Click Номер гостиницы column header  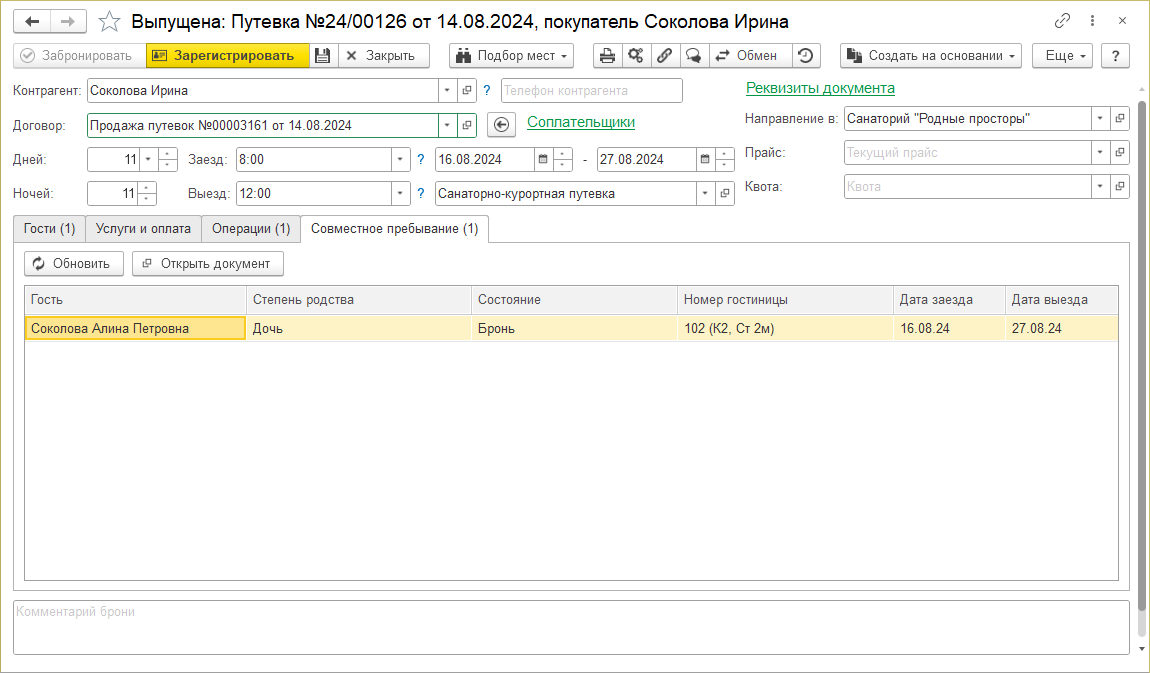785,300
